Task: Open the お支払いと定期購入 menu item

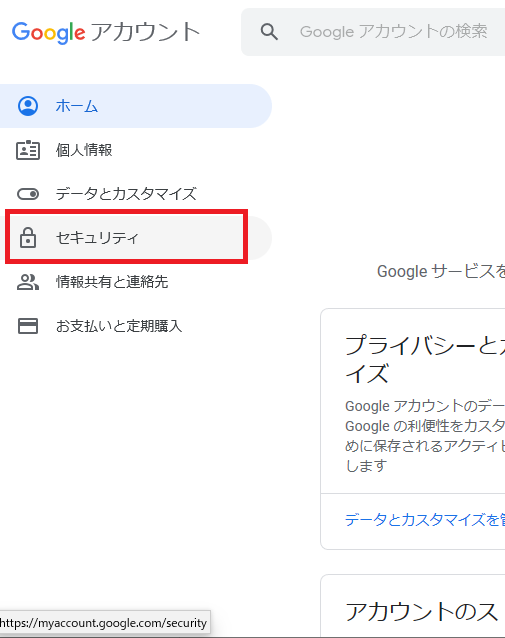Action: (136, 326)
